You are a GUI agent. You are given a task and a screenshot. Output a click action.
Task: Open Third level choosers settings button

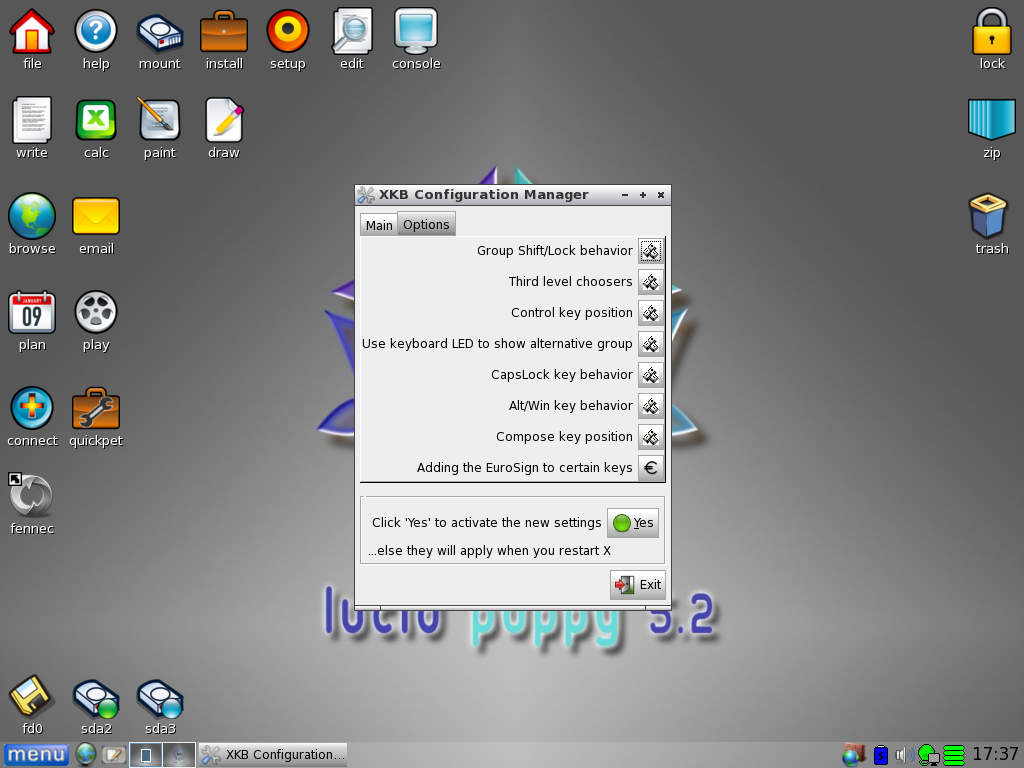pos(650,282)
